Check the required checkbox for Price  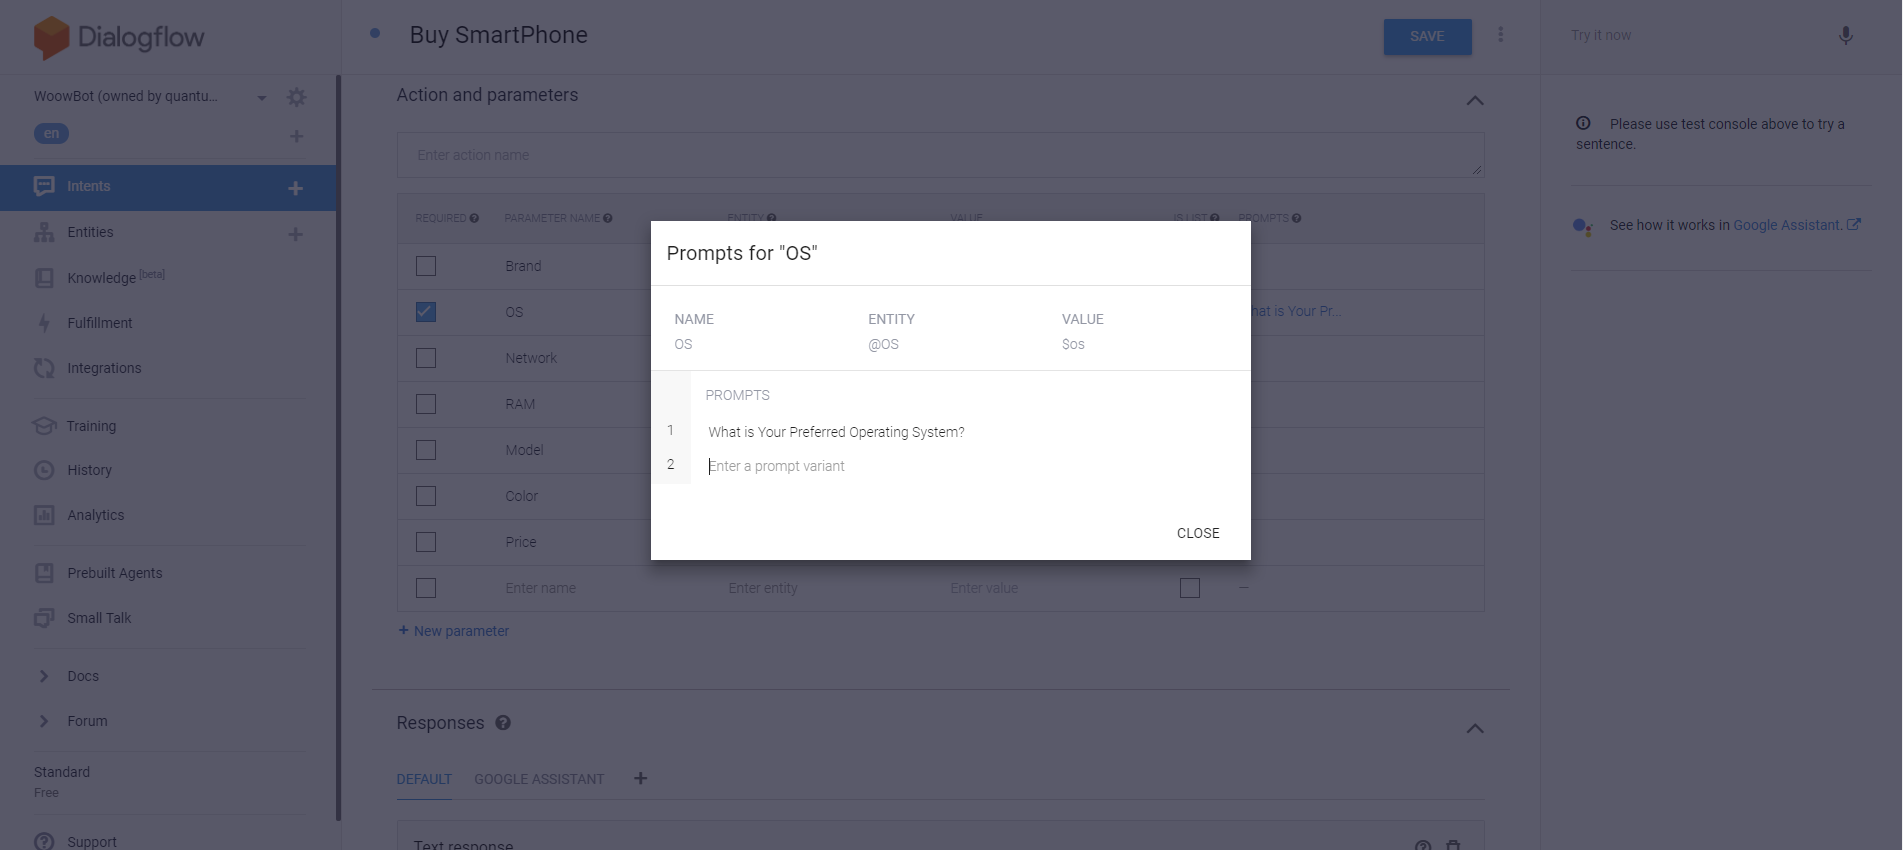tap(426, 542)
